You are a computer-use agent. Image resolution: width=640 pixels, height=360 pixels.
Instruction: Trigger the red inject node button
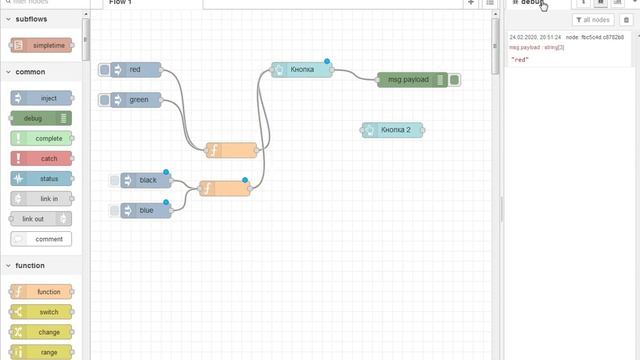104,70
